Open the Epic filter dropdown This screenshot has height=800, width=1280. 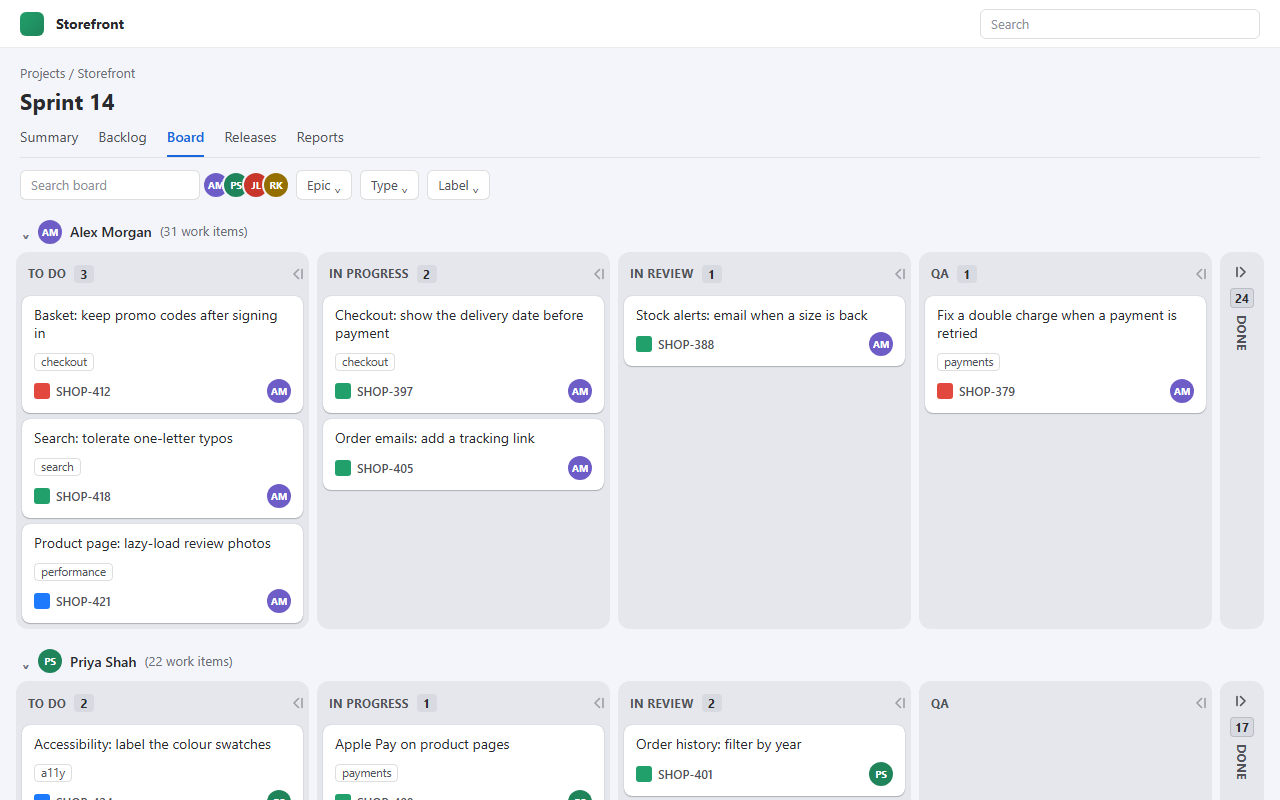click(x=324, y=185)
